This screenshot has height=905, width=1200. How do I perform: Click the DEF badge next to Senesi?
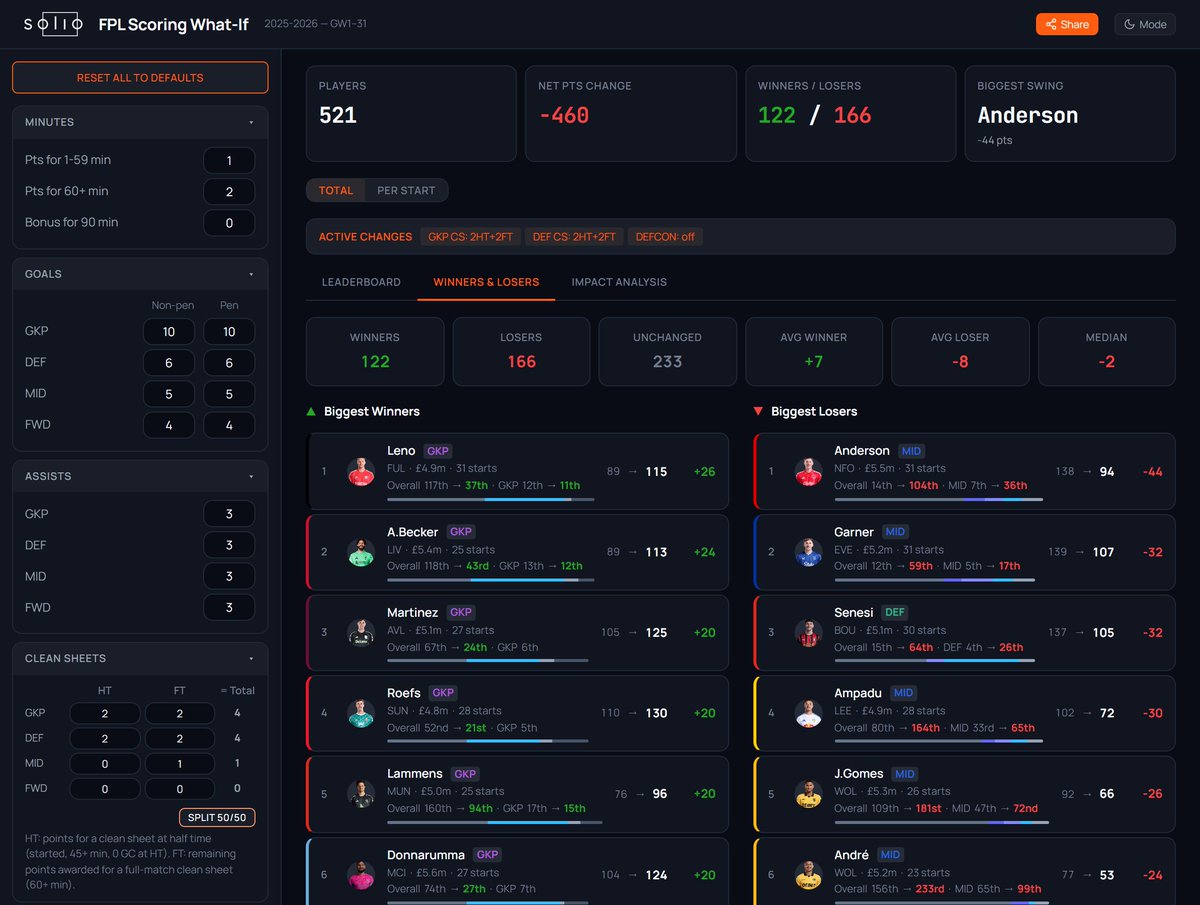pyautogui.click(x=894, y=612)
